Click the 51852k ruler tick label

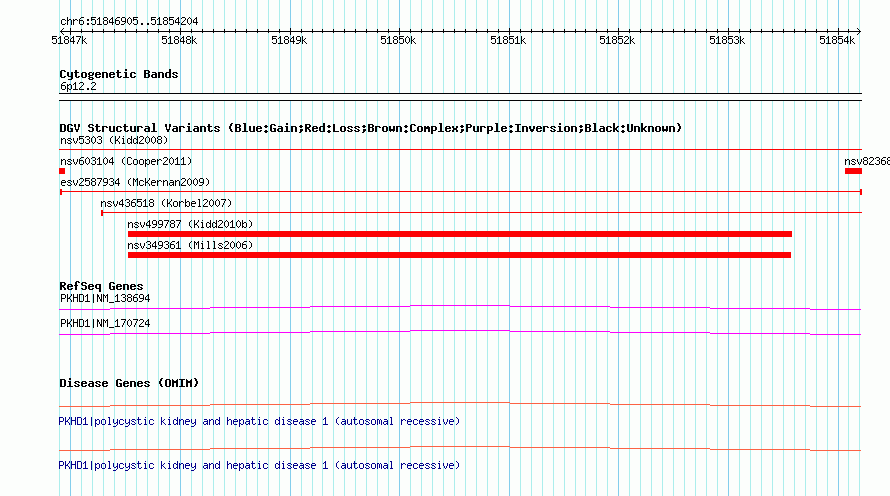[x=617, y=40]
